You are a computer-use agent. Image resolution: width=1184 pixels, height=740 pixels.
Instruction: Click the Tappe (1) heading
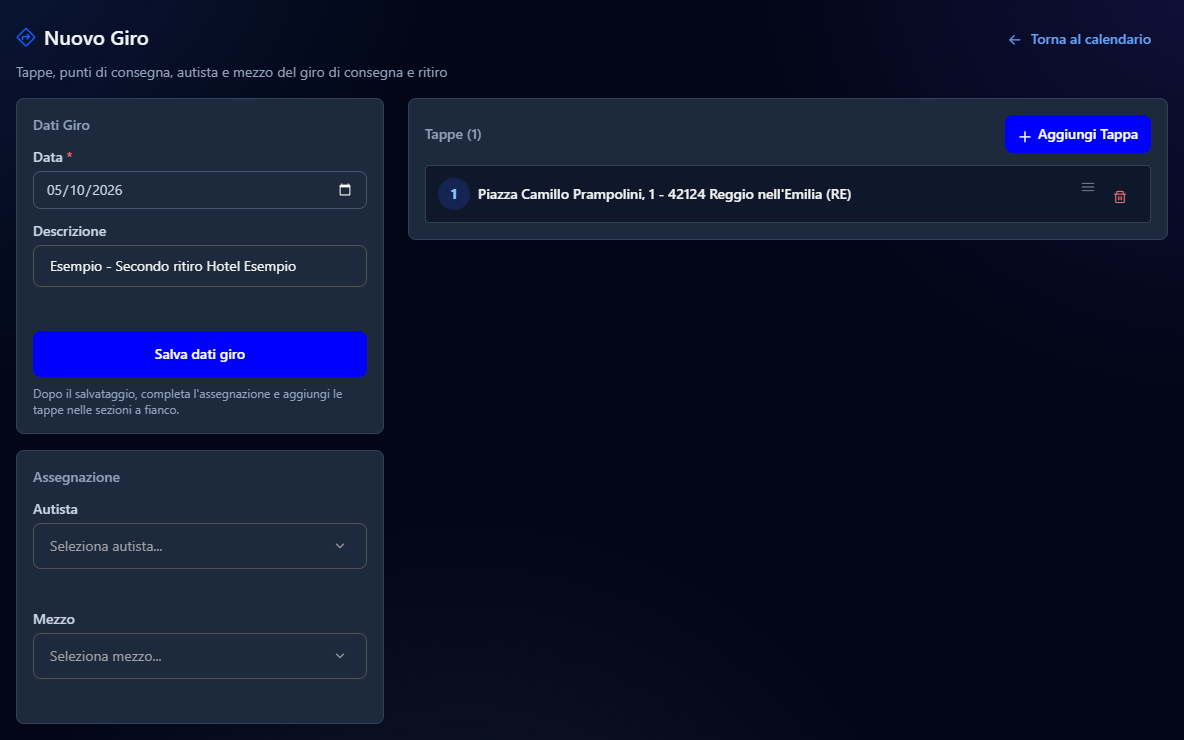(x=453, y=134)
